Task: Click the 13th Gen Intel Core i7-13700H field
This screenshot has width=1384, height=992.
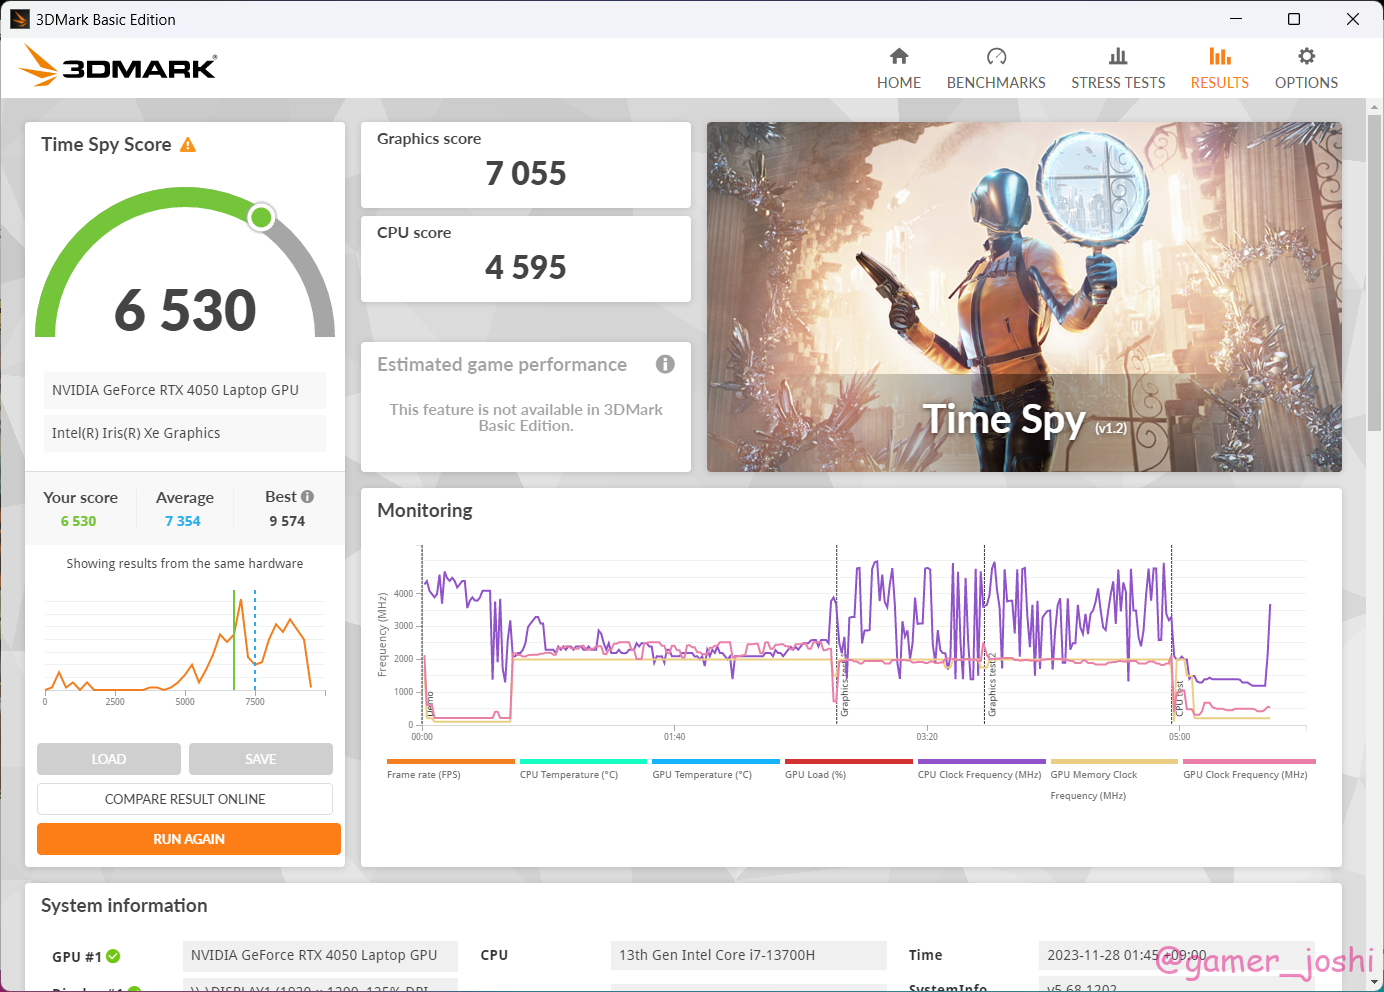Action: (749, 955)
